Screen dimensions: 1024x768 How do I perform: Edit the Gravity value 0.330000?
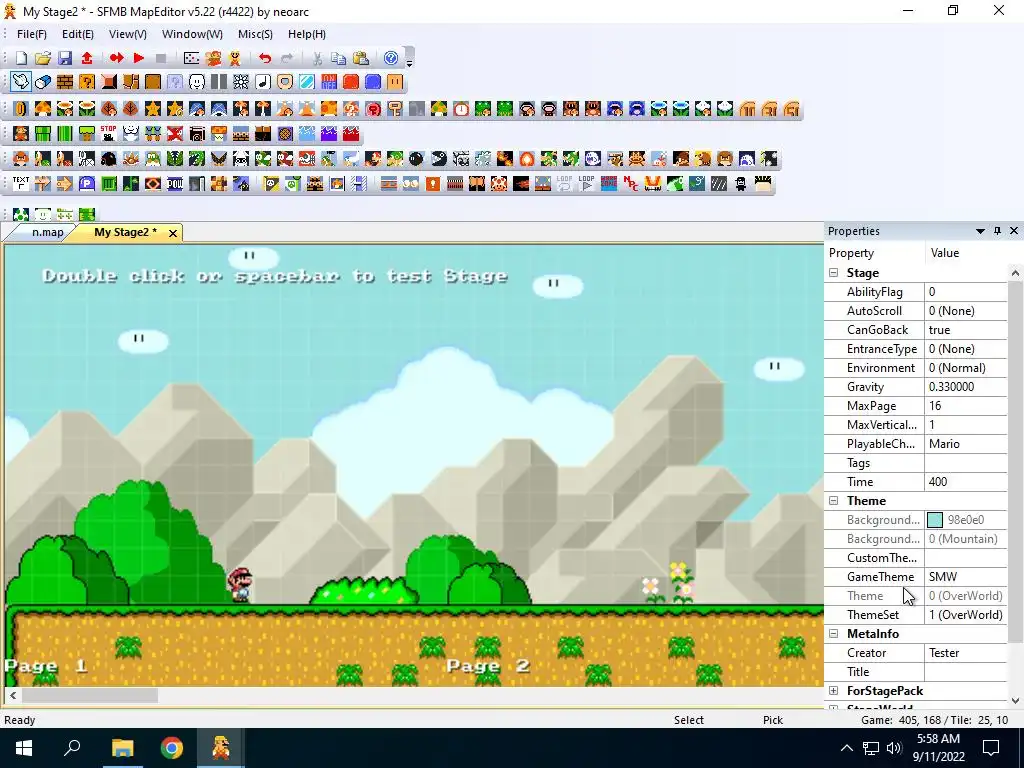pos(966,387)
